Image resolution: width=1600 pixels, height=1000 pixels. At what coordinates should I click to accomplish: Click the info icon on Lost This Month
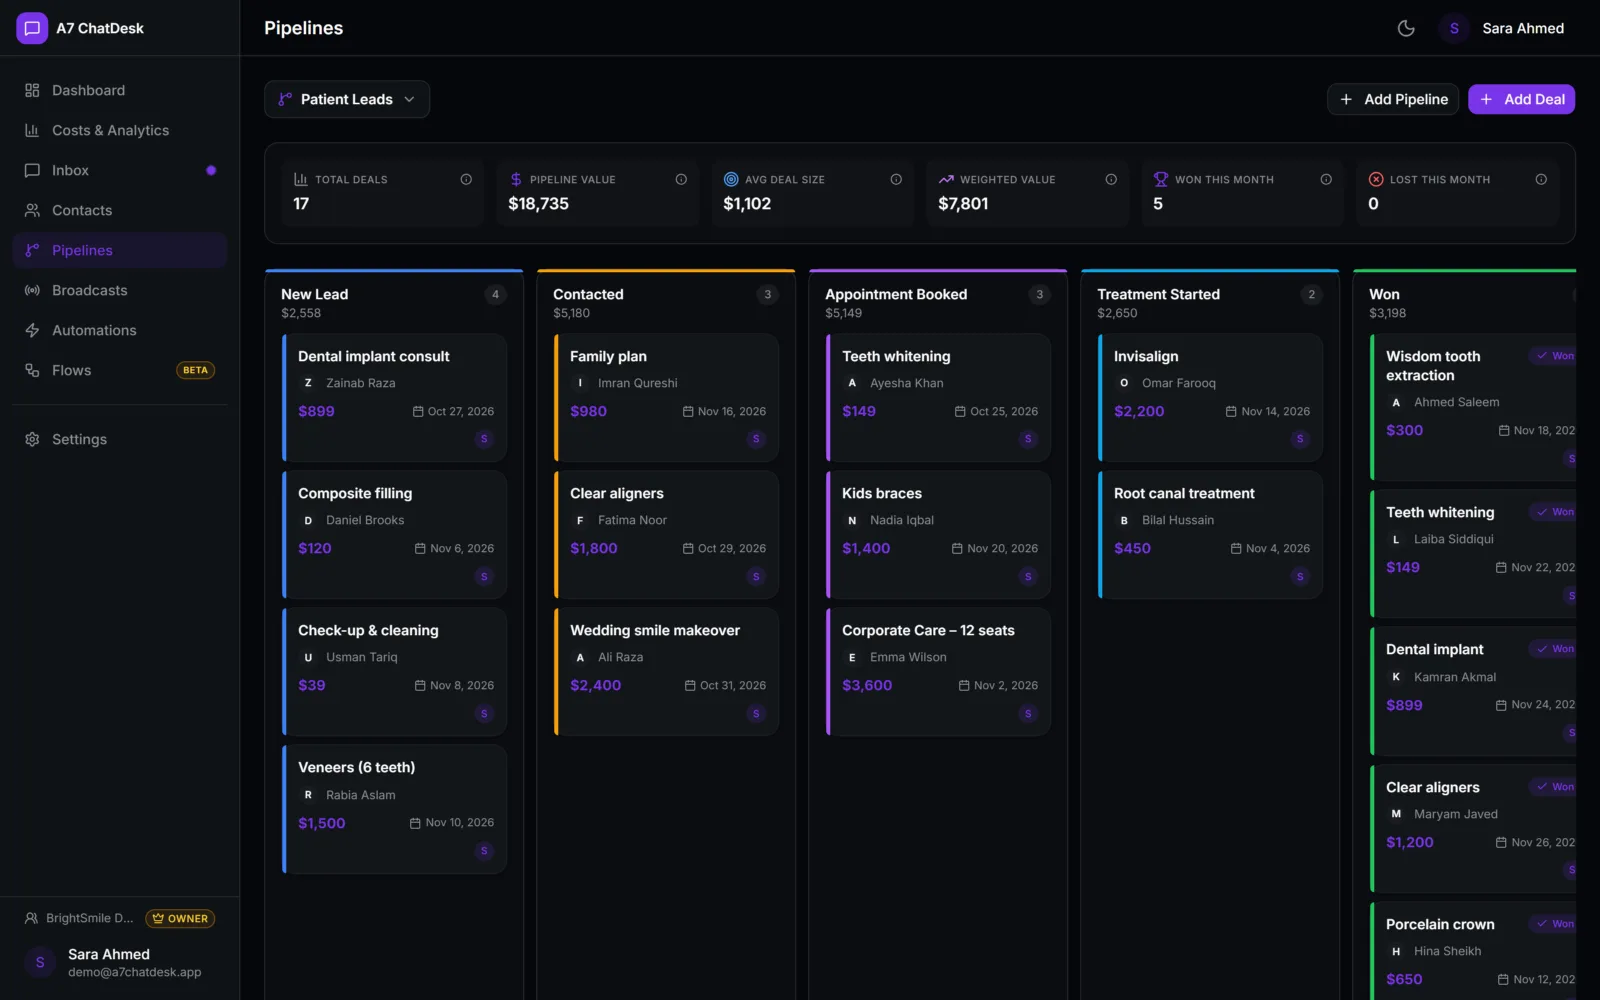coord(1541,179)
